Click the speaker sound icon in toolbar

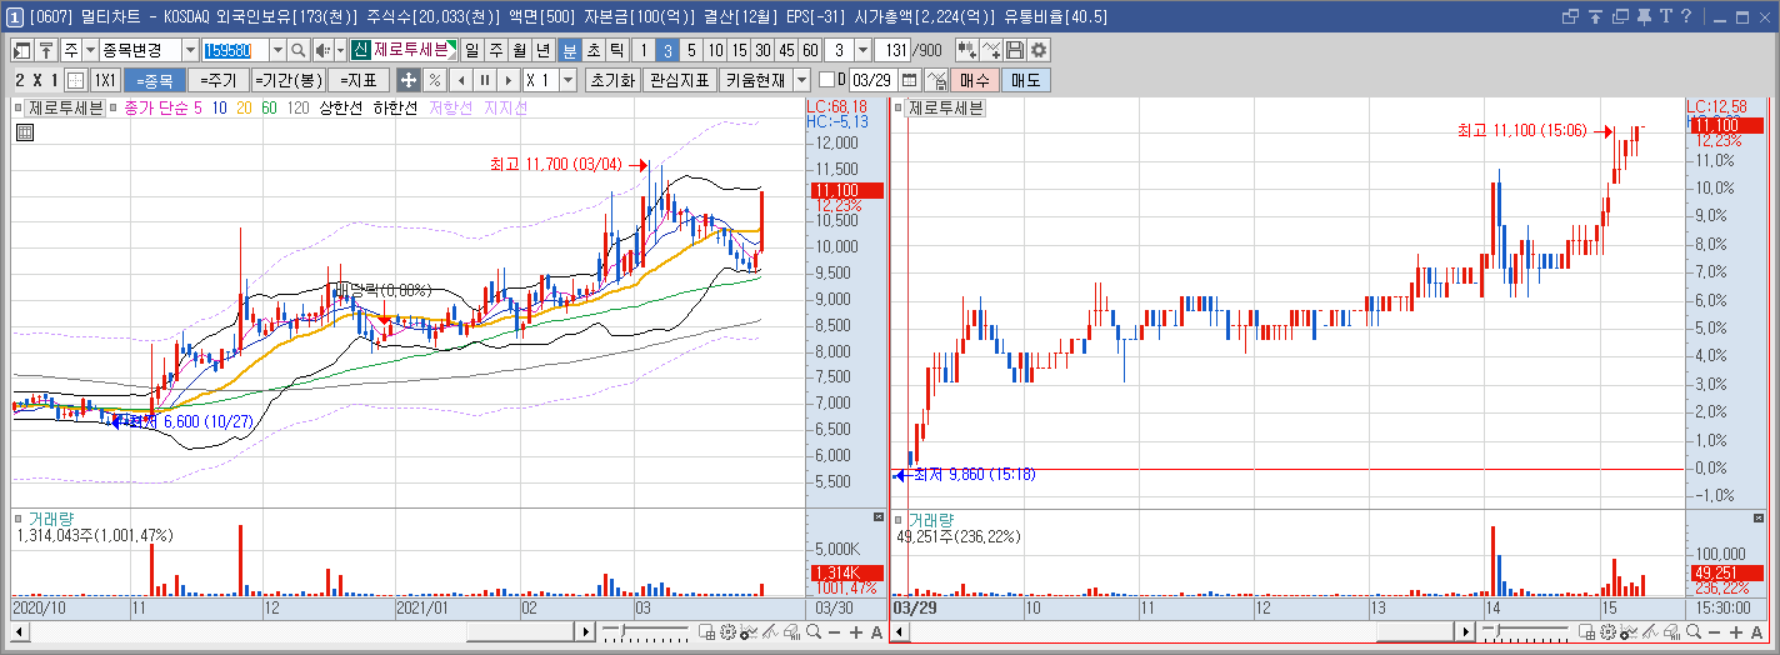[323, 50]
